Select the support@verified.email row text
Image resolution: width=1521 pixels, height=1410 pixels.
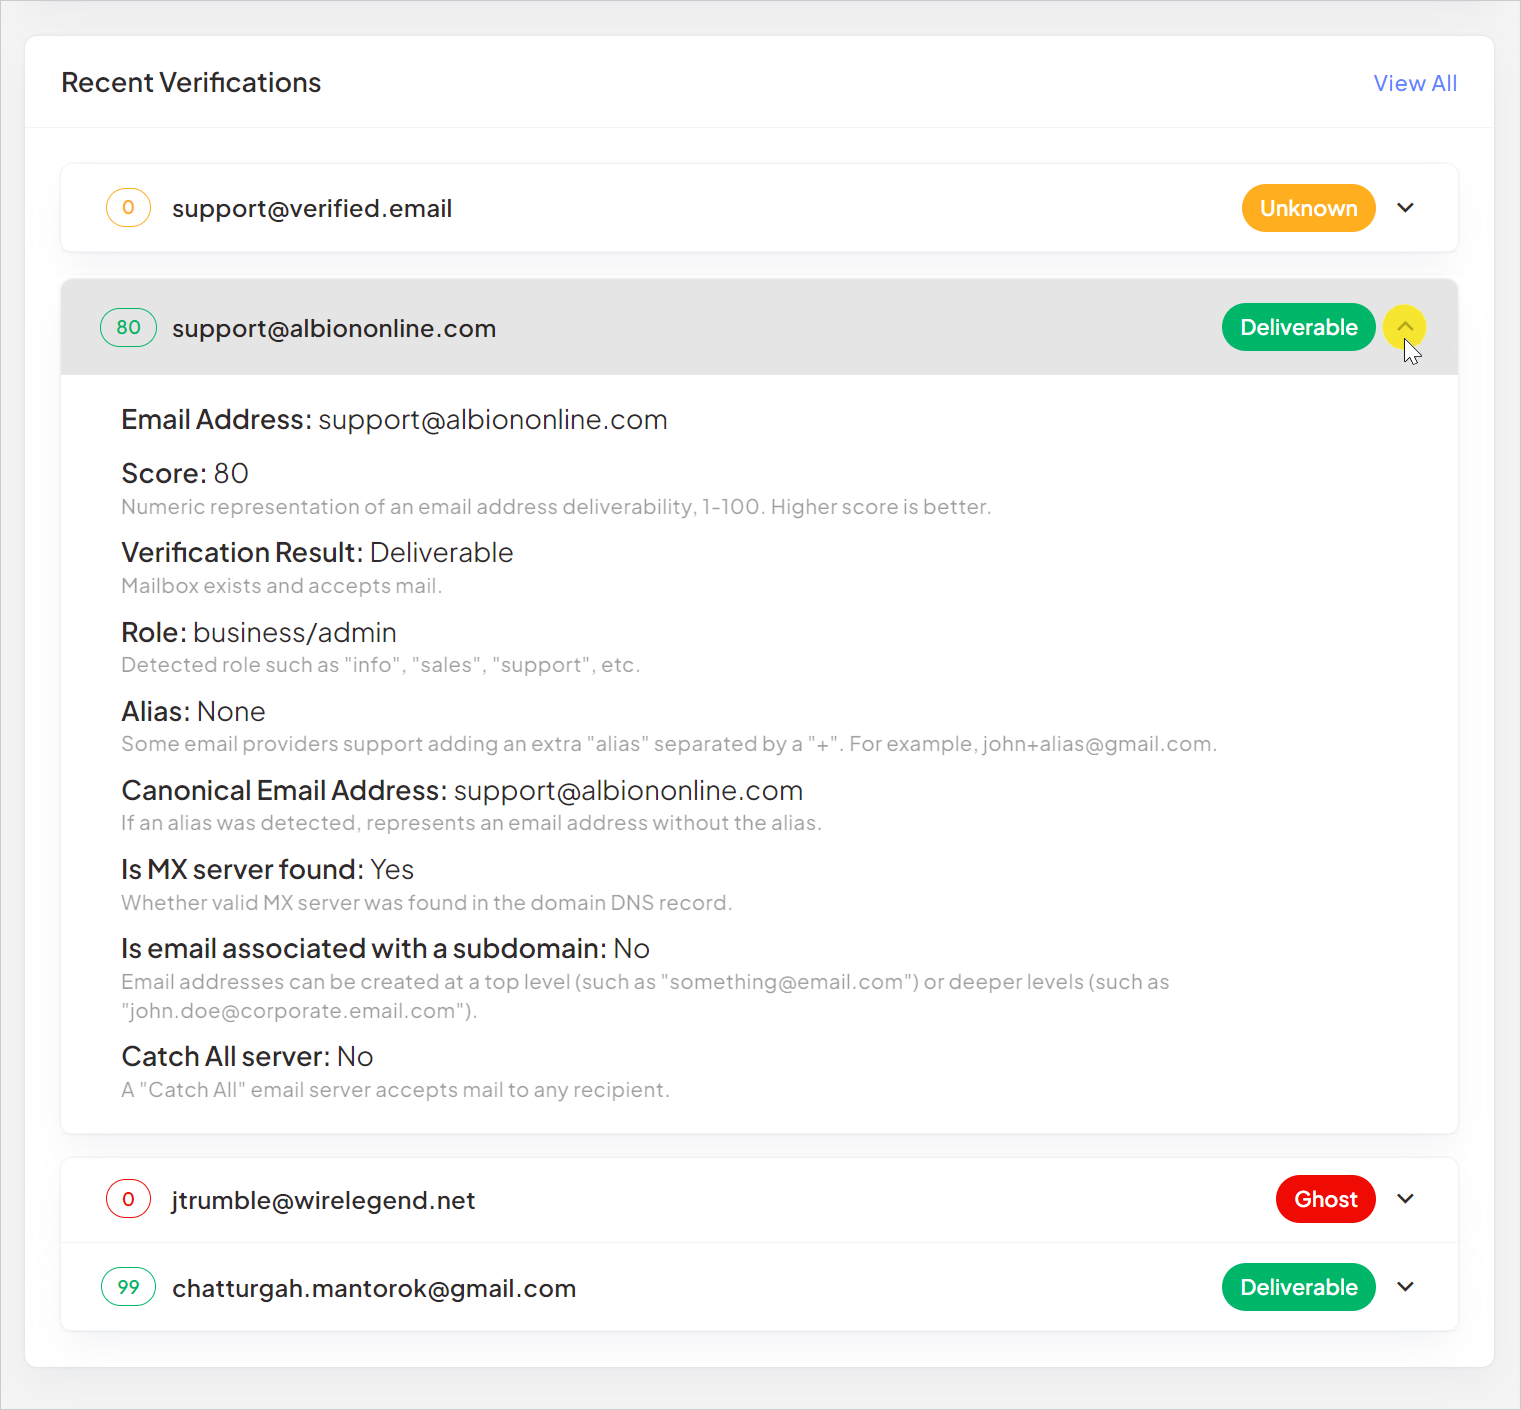pyautogui.click(x=312, y=208)
